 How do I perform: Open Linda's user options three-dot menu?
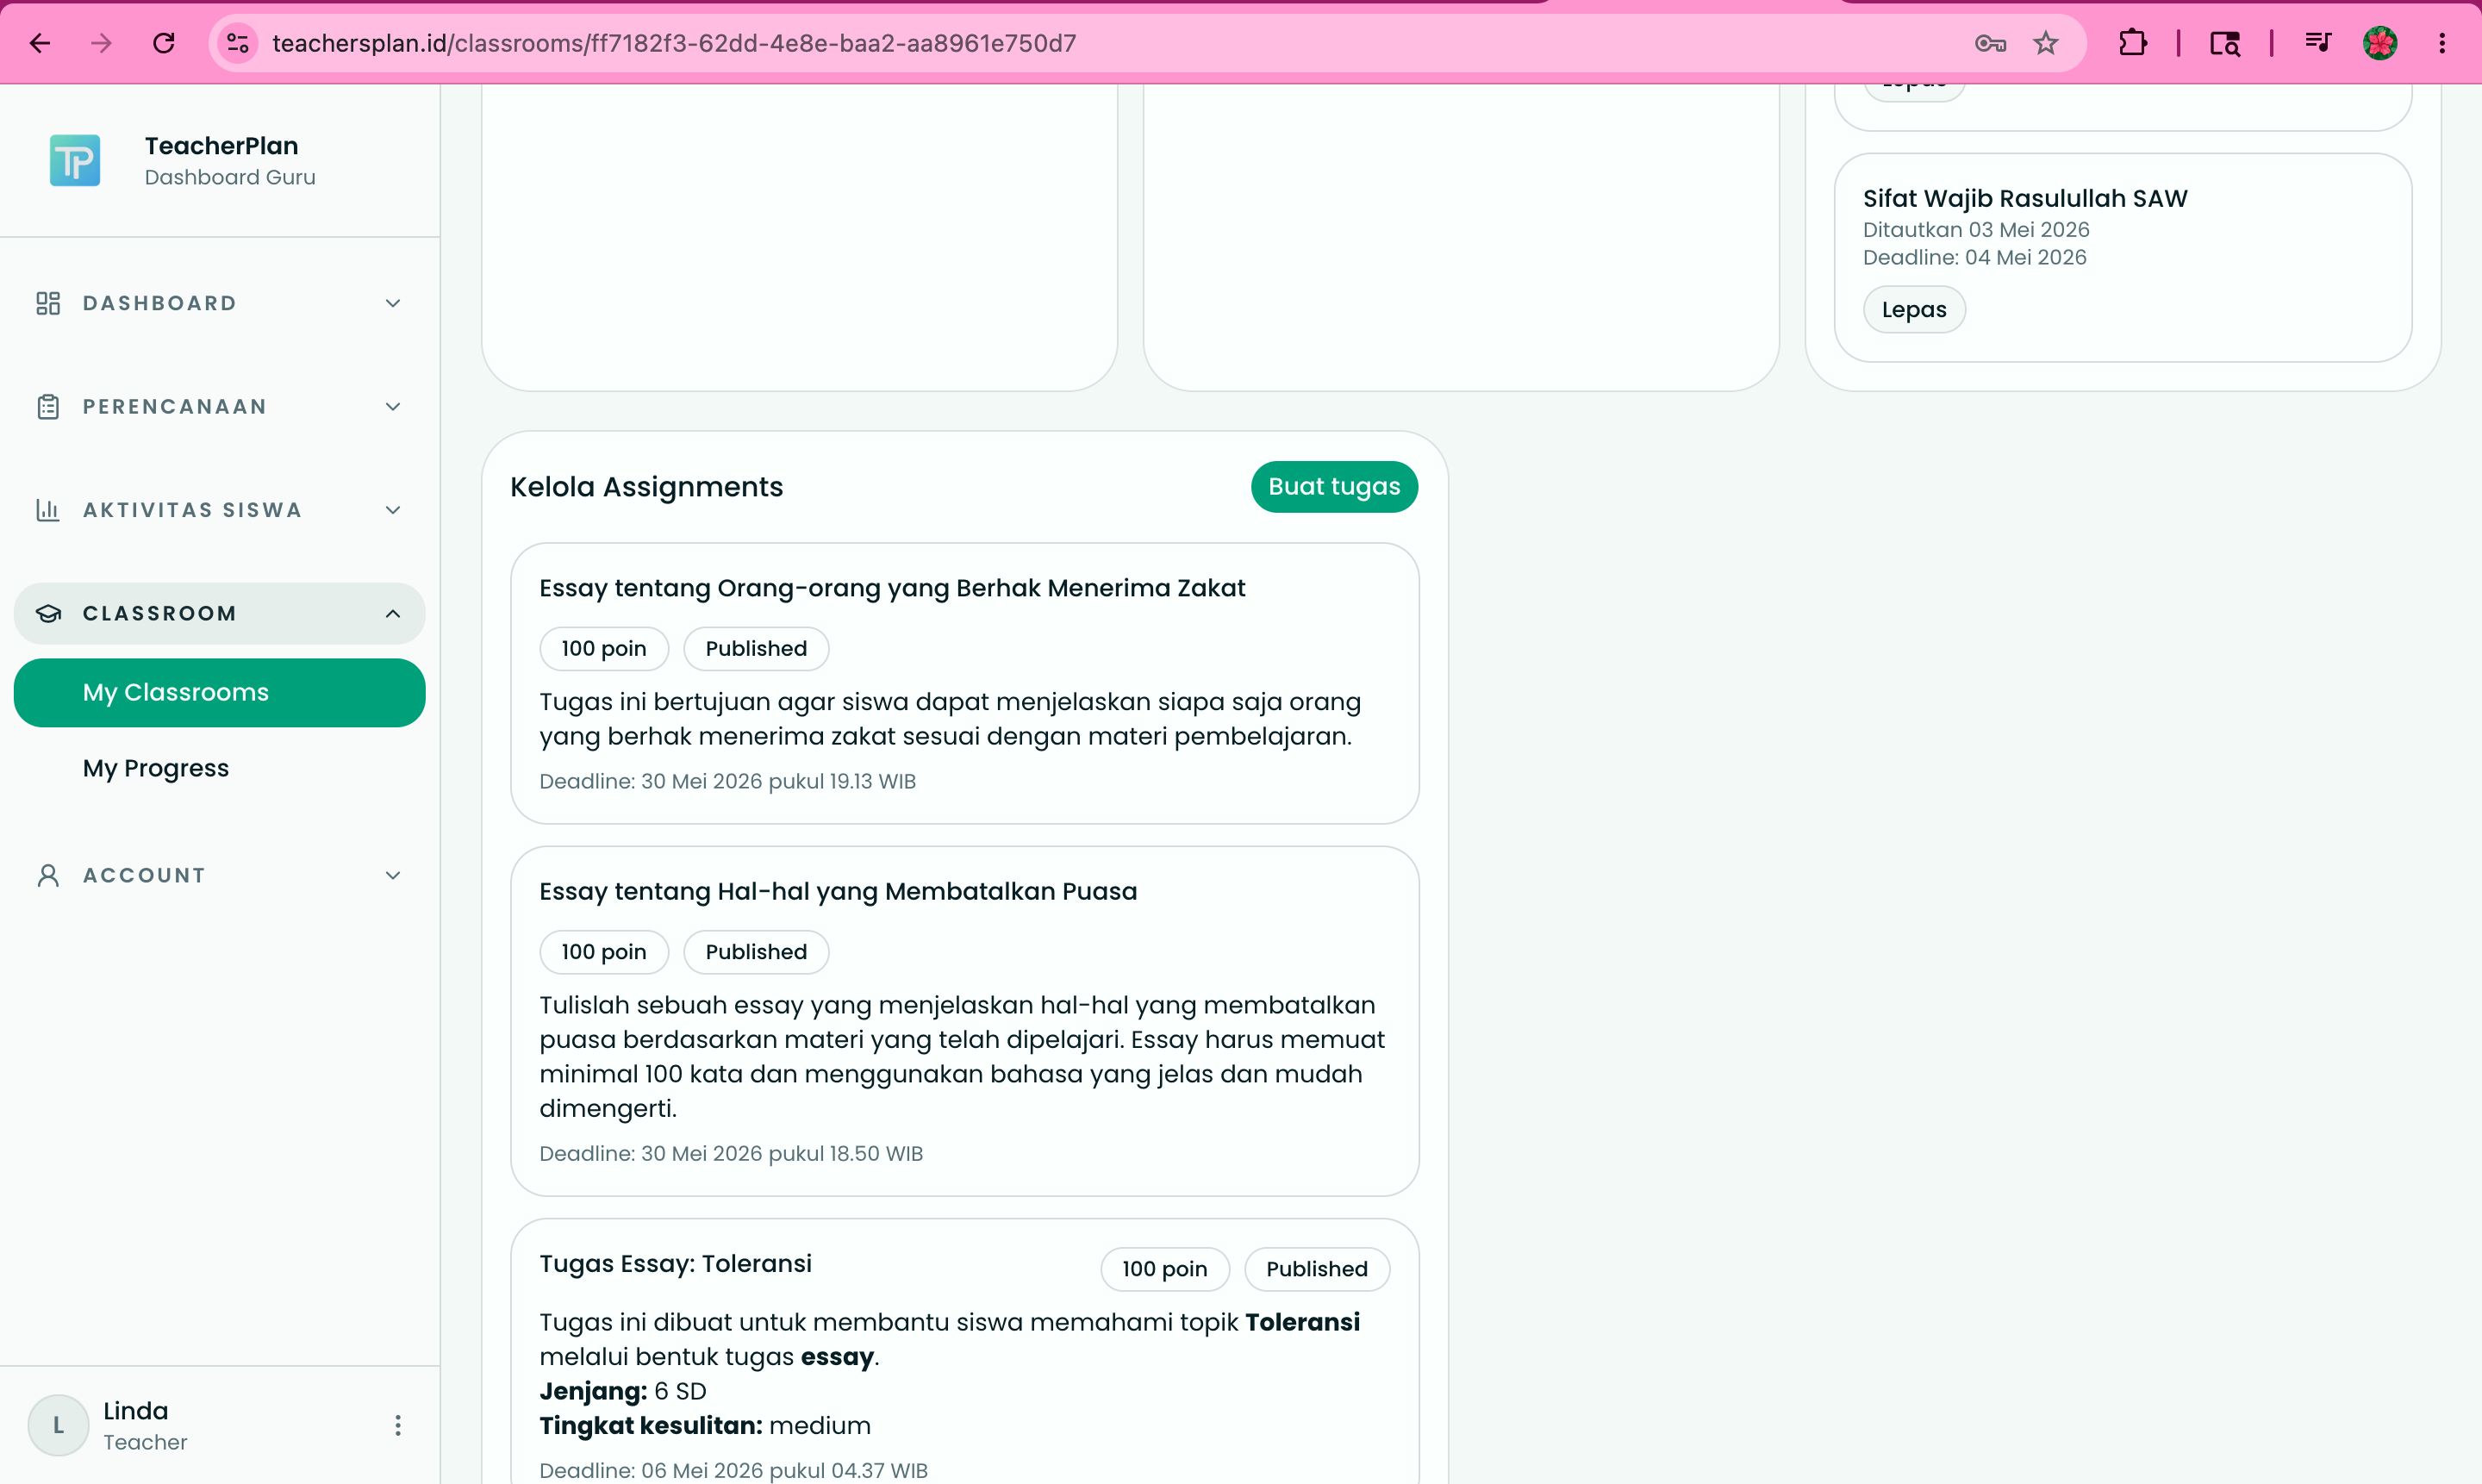(398, 1425)
